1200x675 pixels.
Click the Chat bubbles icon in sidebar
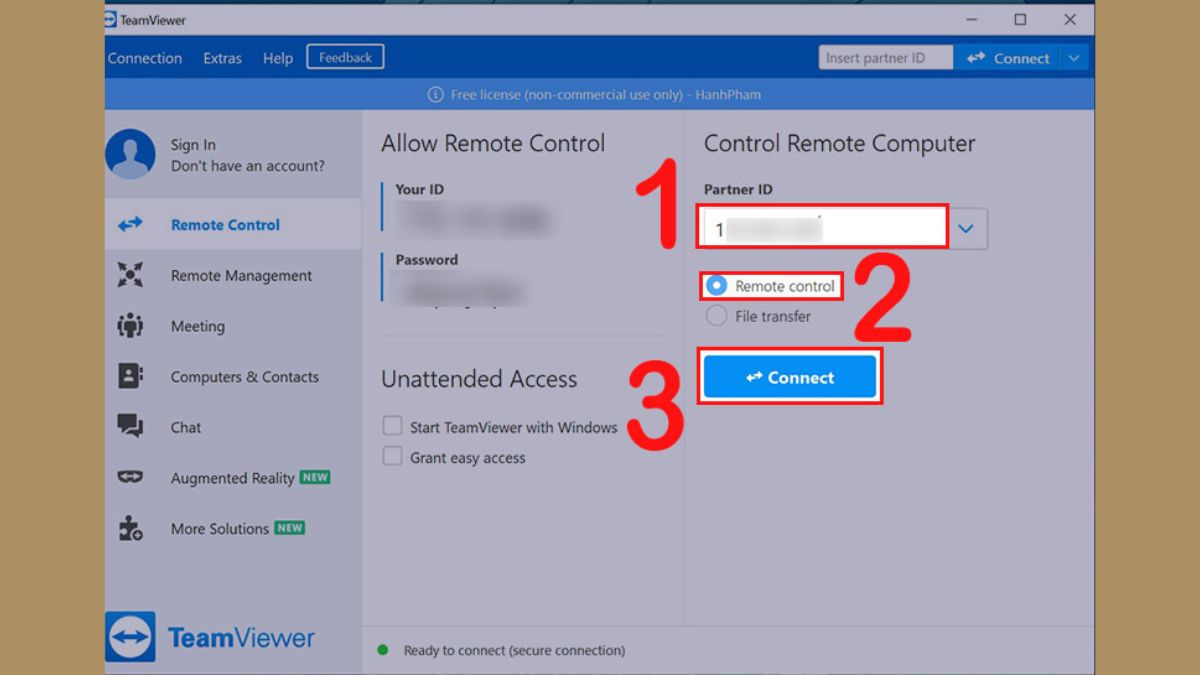130,427
